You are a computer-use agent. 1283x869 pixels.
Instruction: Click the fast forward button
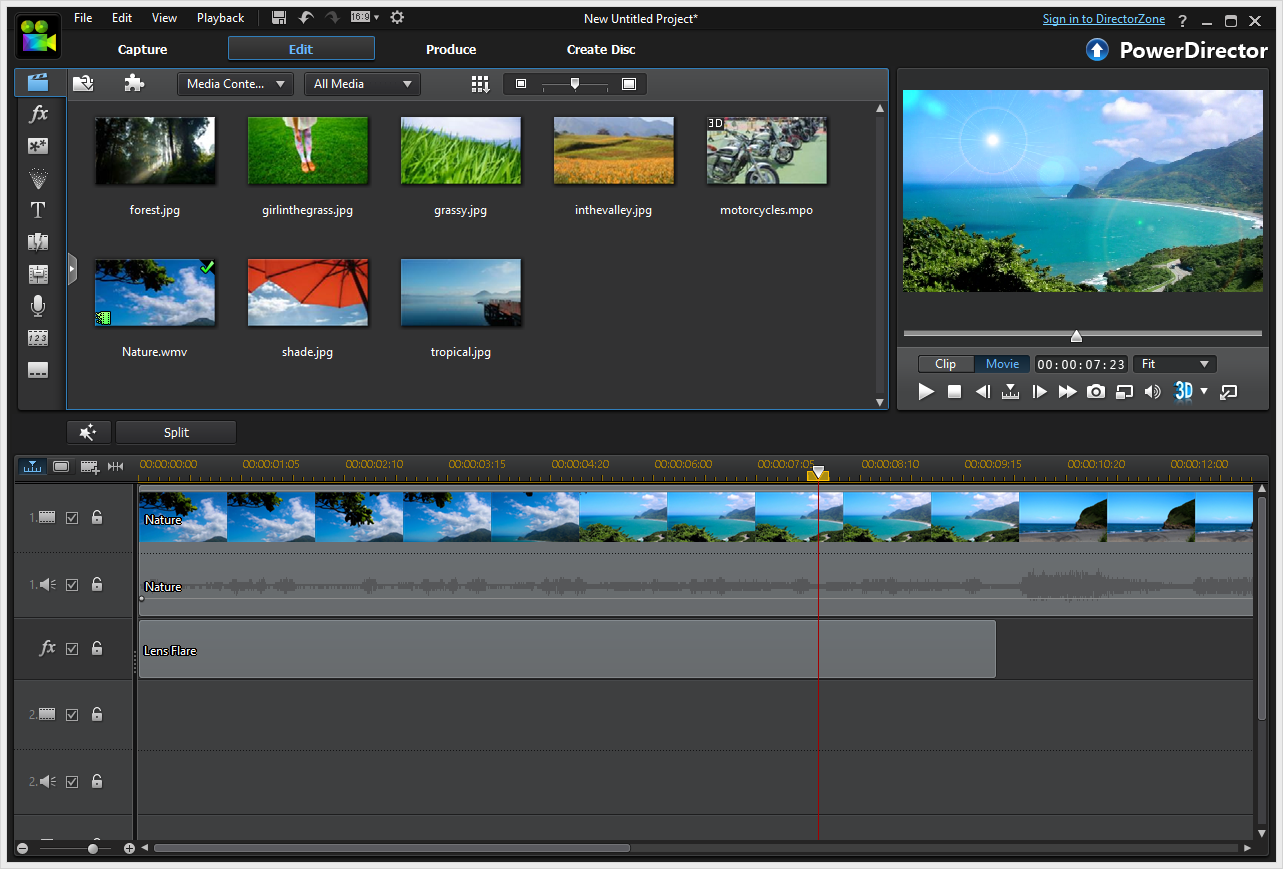[x=1067, y=392]
